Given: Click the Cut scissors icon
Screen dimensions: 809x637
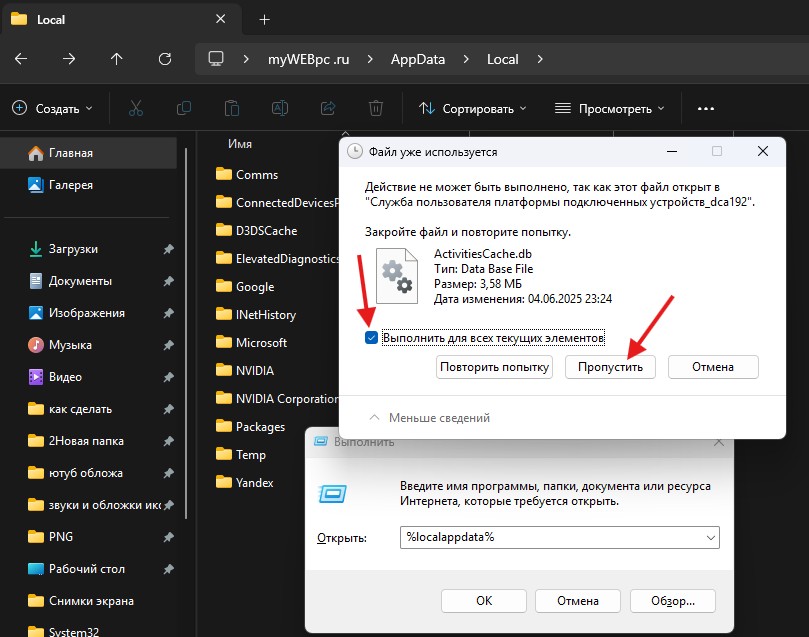Looking at the screenshot, I should (136, 108).
